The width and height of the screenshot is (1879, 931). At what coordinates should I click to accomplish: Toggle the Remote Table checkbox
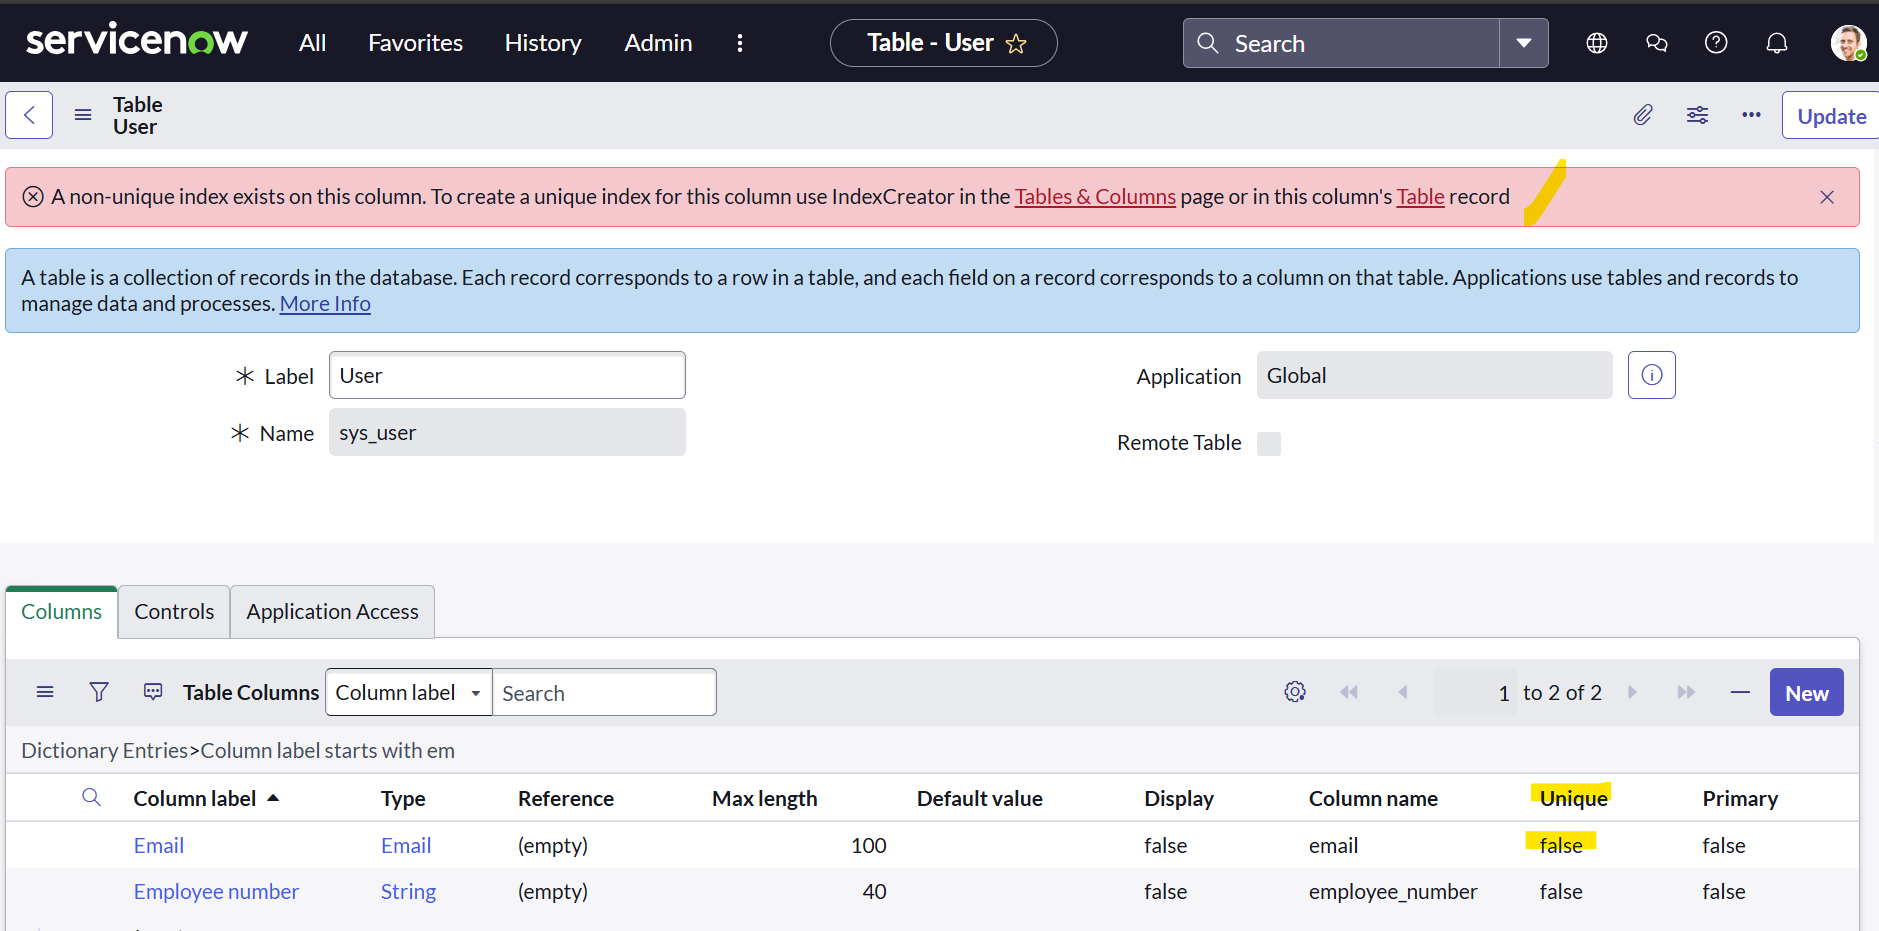click(x=1269, y=443)
